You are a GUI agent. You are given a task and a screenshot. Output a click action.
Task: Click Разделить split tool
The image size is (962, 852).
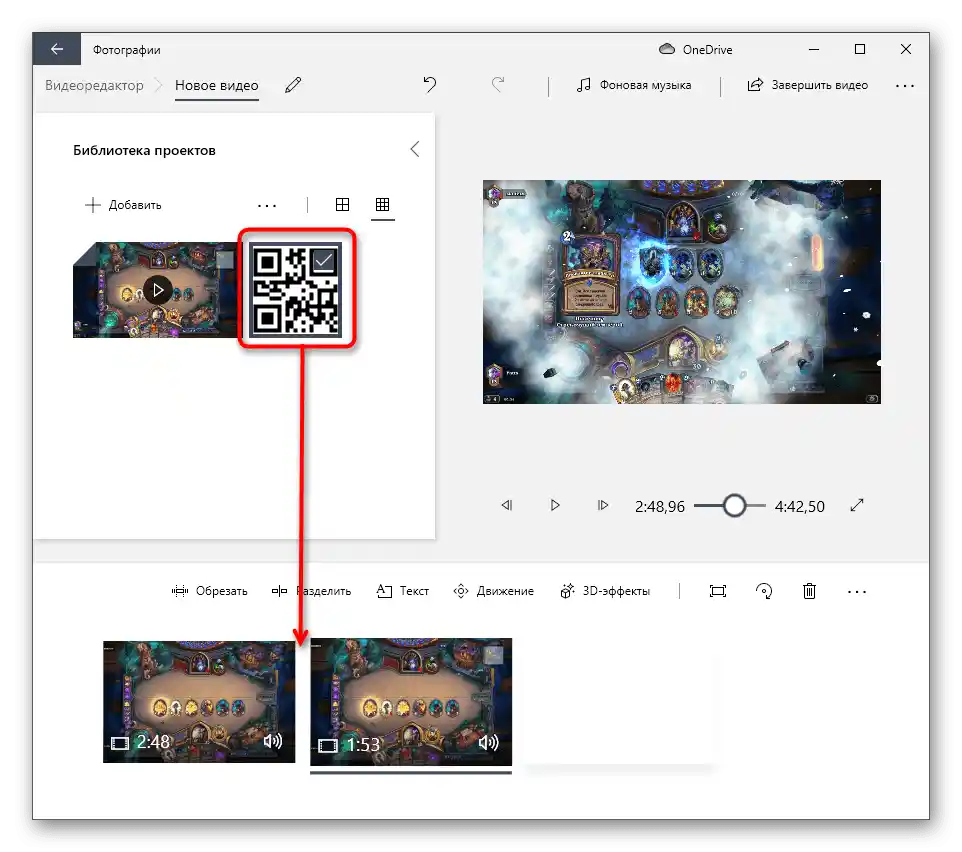pyautogui.click(x=312, y=591)
